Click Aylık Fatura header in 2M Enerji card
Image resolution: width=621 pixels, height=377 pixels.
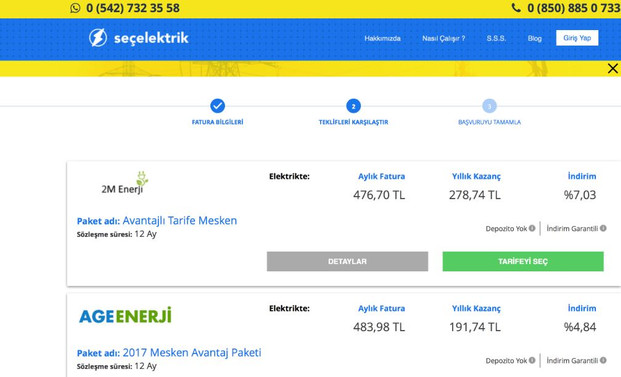[381, 177]
